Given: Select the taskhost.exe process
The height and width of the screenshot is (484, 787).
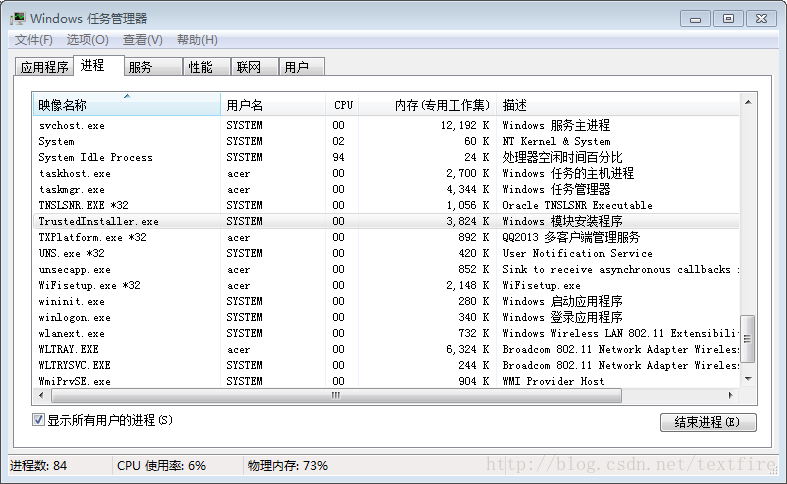Looking at the screenshot, I should coord(75,173).
